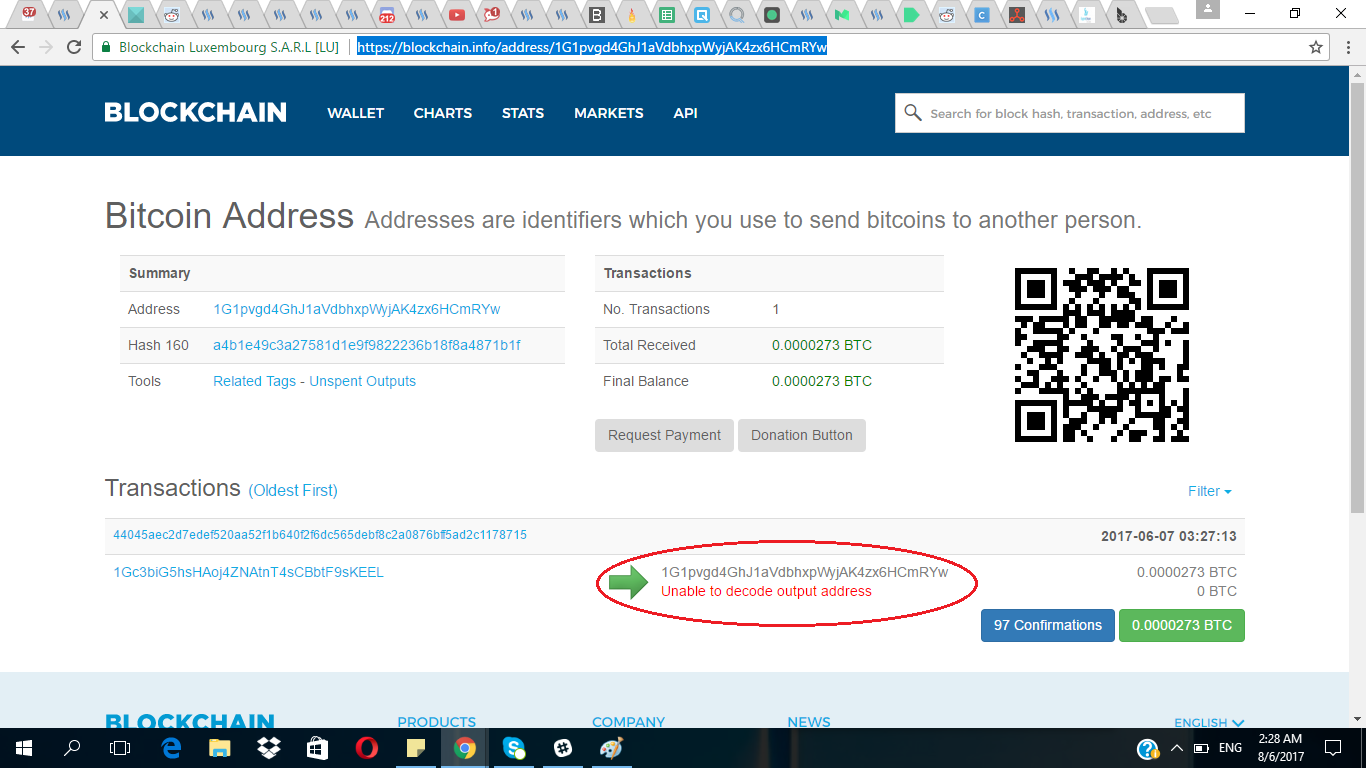Open the Chrome menu with three dots
The width and height of the screenshot is (1366, 768).
tap(1346, 47)
